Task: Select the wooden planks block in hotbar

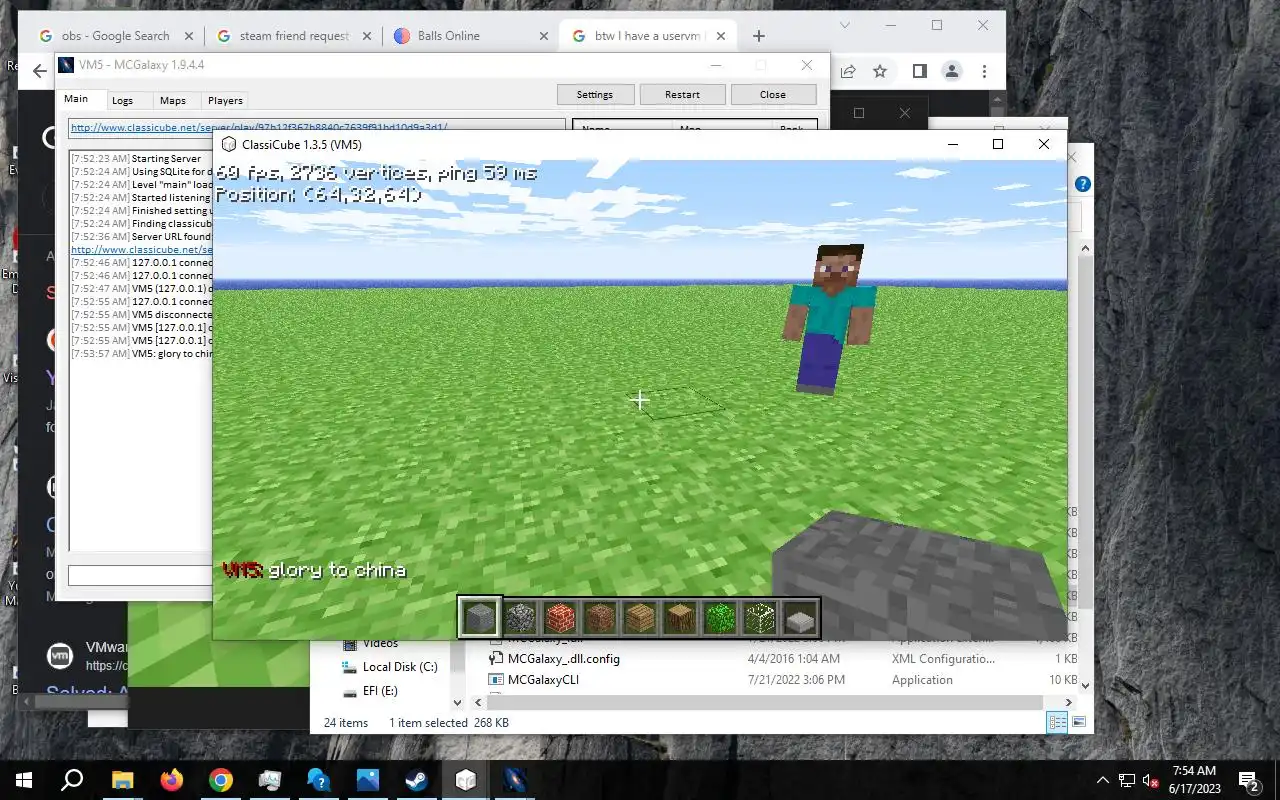Action: point(640,617)
